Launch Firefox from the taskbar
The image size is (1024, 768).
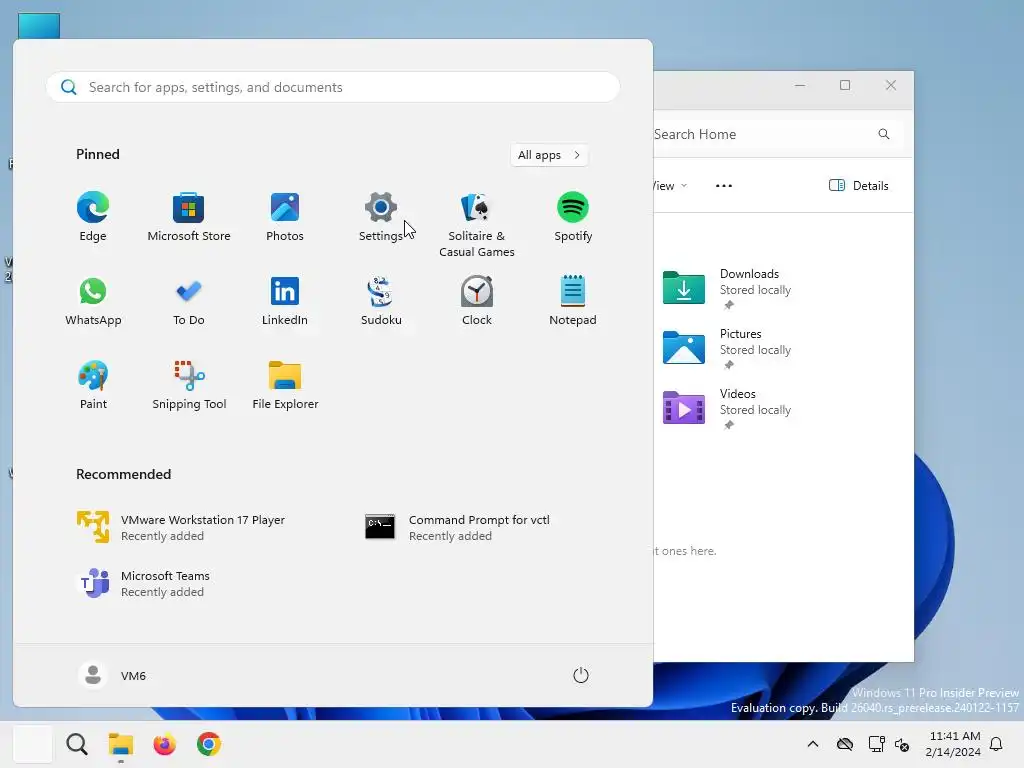[165, 744]
